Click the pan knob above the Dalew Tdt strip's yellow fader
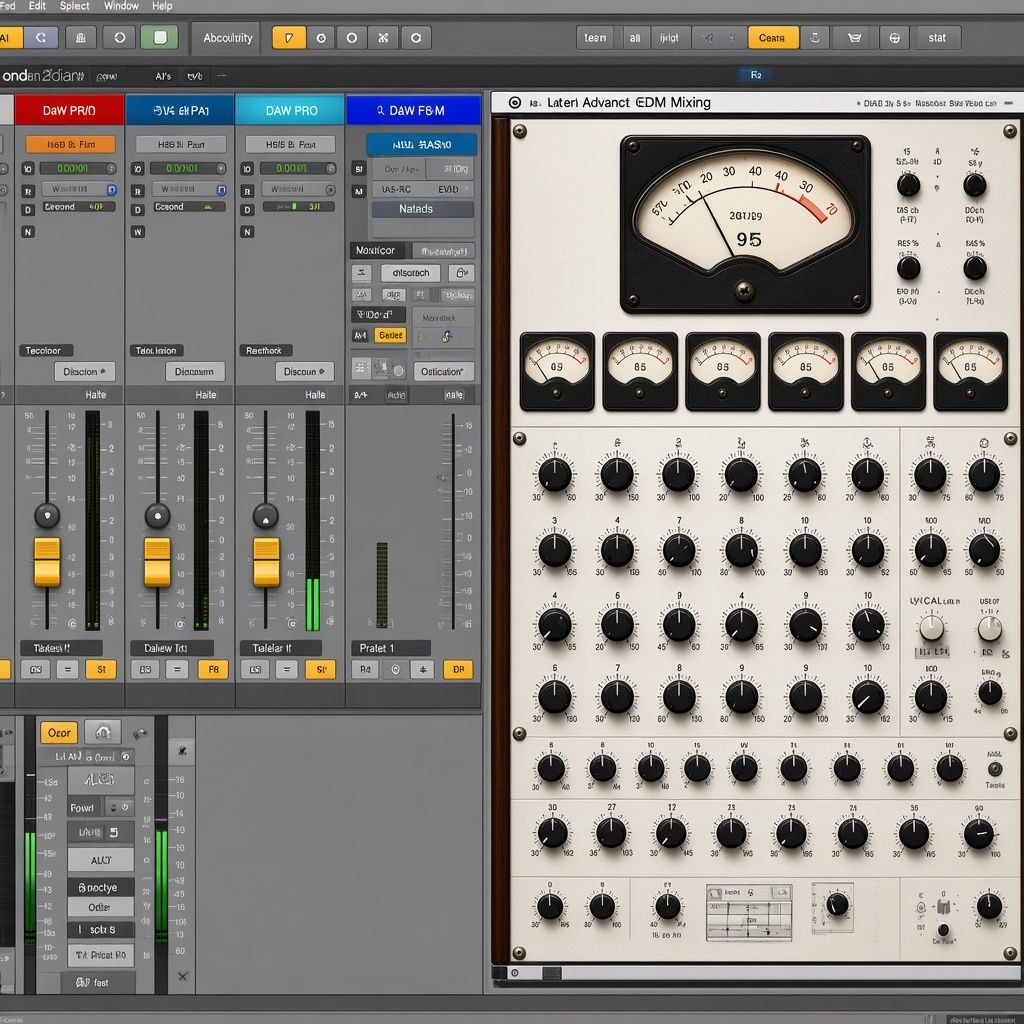The width and height of the screenshot is (1024, 1024). (x=157, y=516)
